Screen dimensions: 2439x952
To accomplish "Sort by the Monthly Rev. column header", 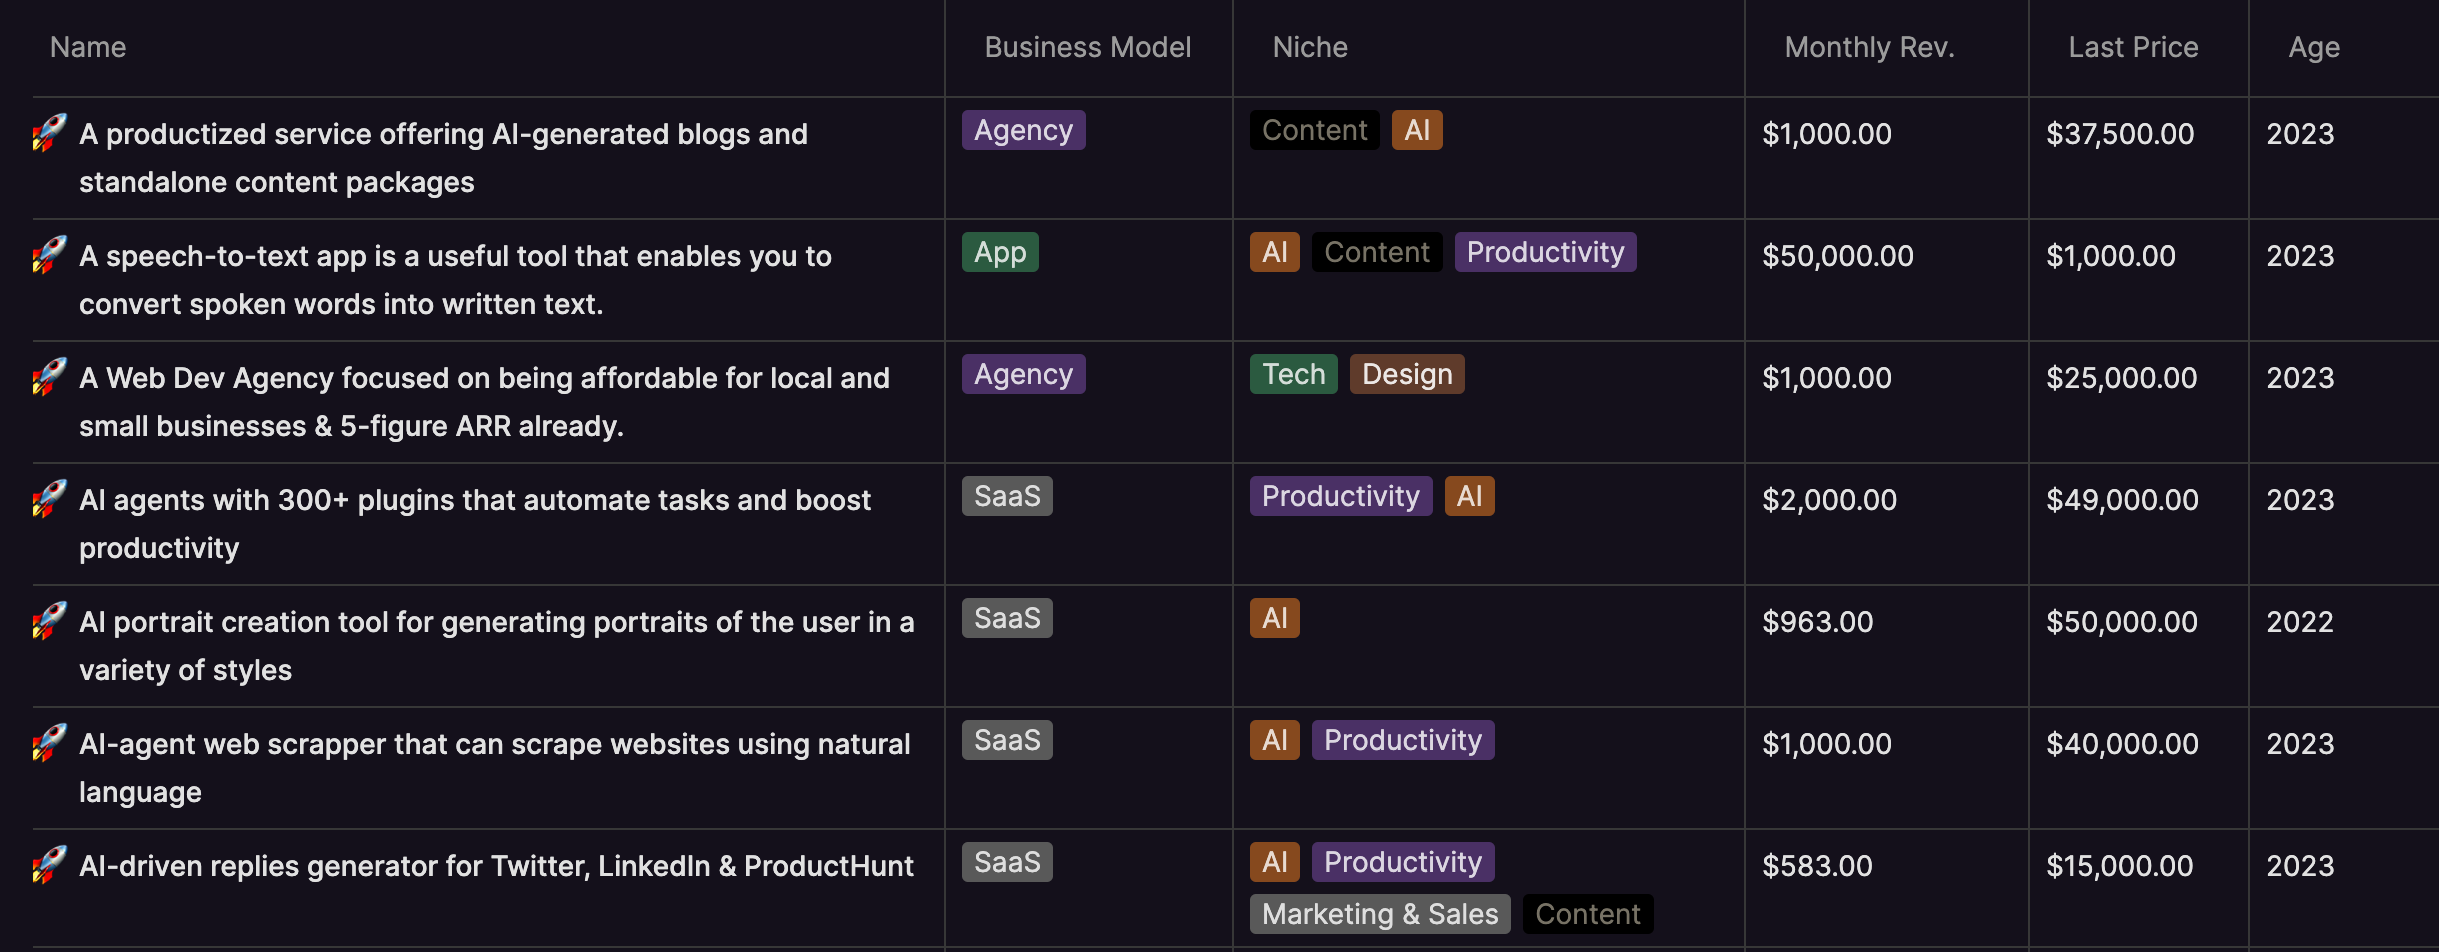I will pyautogui.click(x=1869, y=47).
